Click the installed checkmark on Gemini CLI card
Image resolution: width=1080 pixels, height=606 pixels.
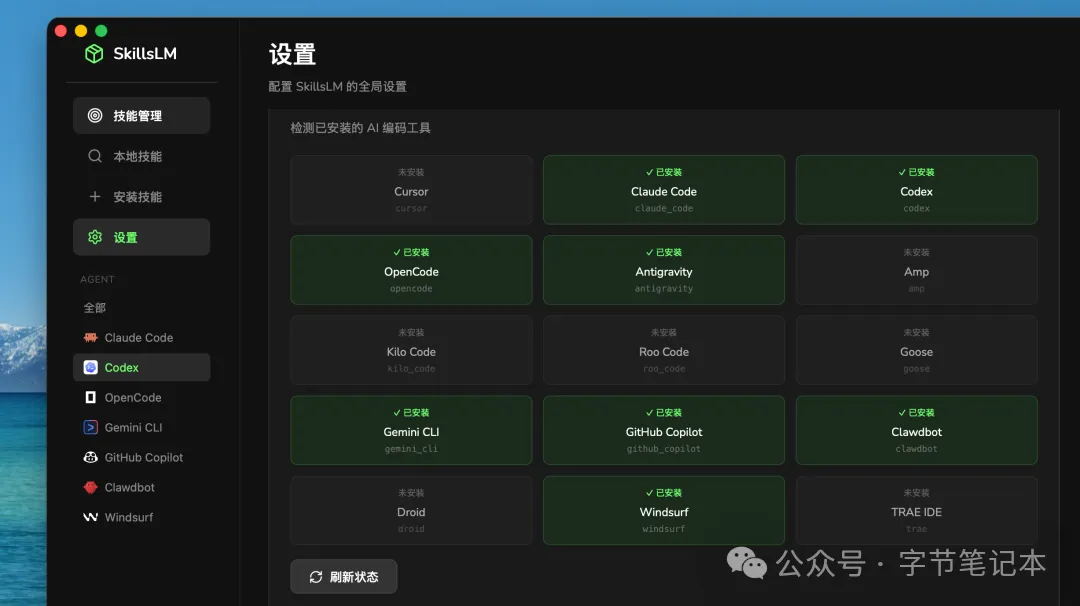pyautogui.click(x=396, y=412)
